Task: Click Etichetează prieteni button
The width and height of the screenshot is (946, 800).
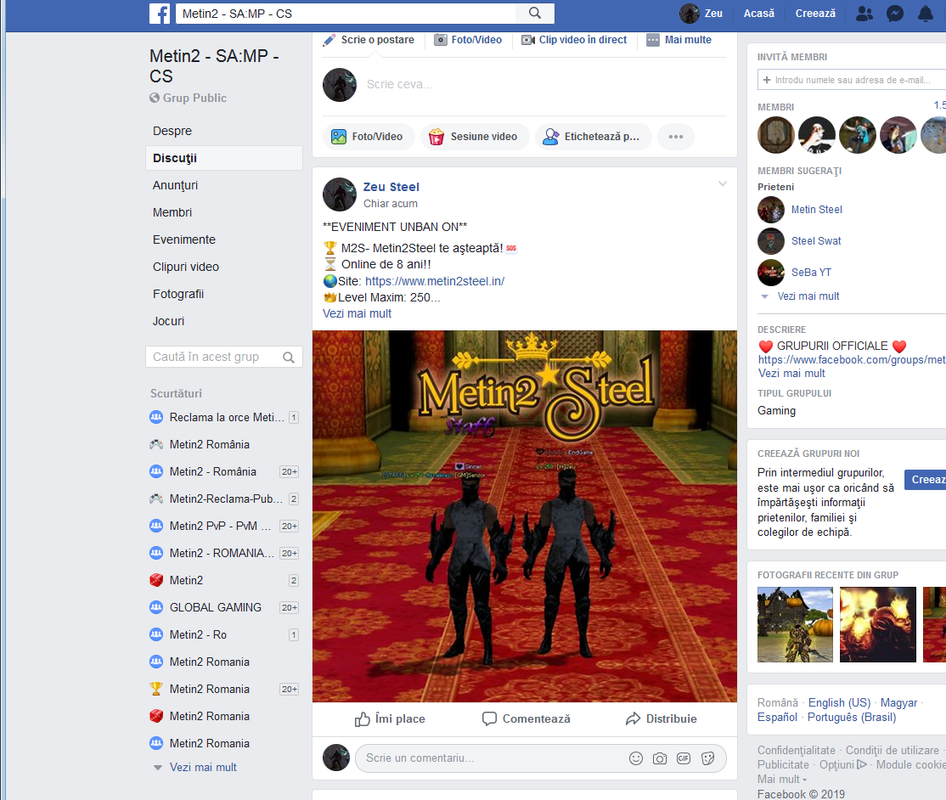Action: [x=594, y=136]
